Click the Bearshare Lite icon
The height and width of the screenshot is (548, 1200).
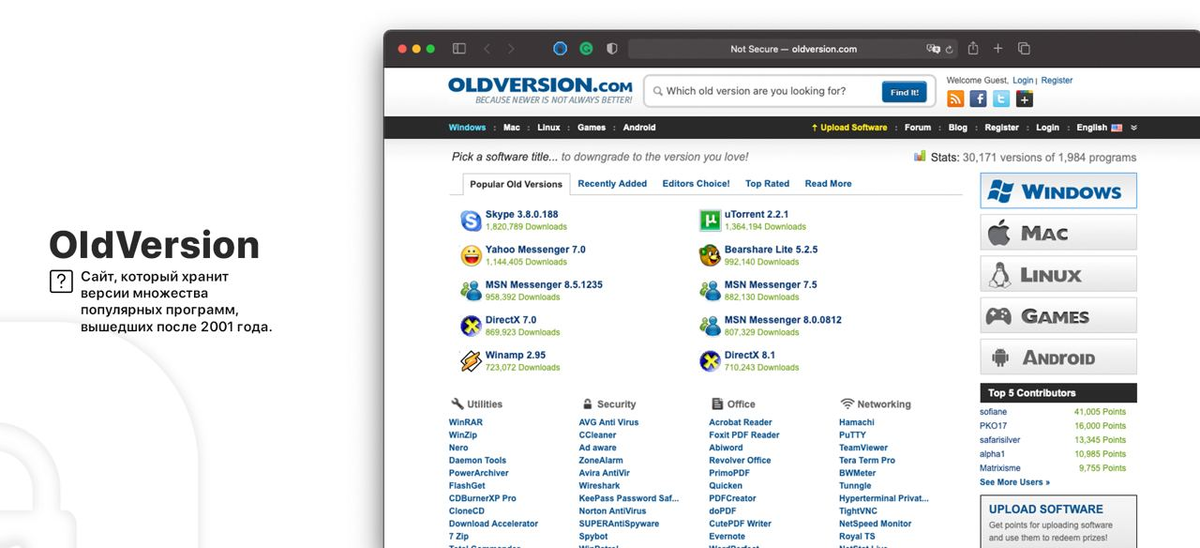pos(709,255)
